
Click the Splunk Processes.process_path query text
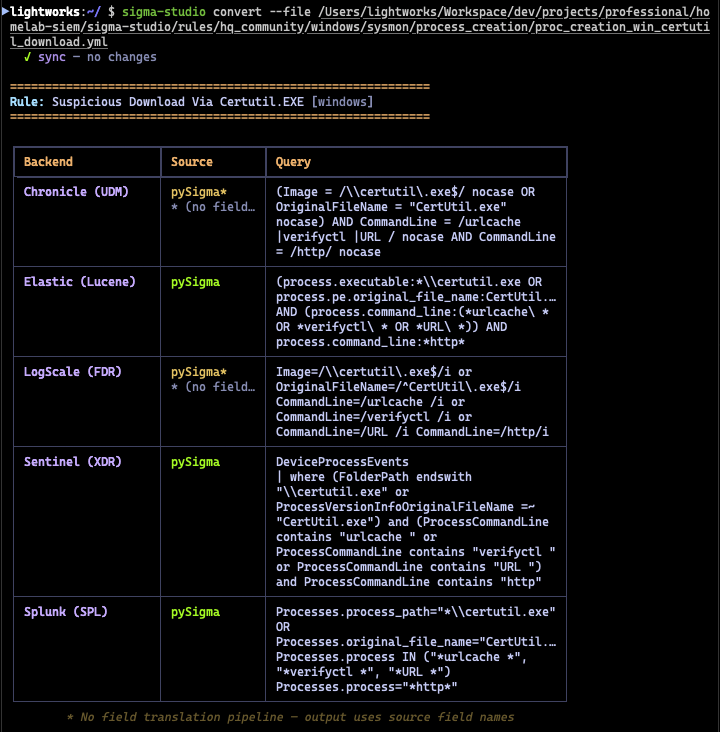[415, 612]
